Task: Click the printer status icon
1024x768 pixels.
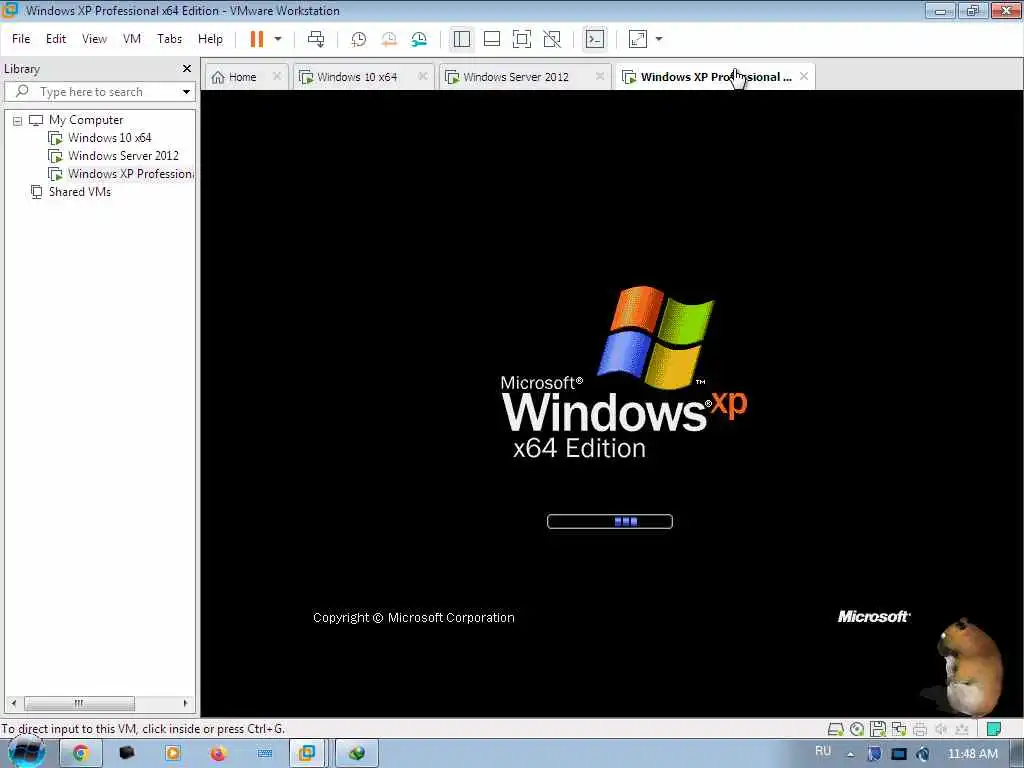Action: [920, 729]
